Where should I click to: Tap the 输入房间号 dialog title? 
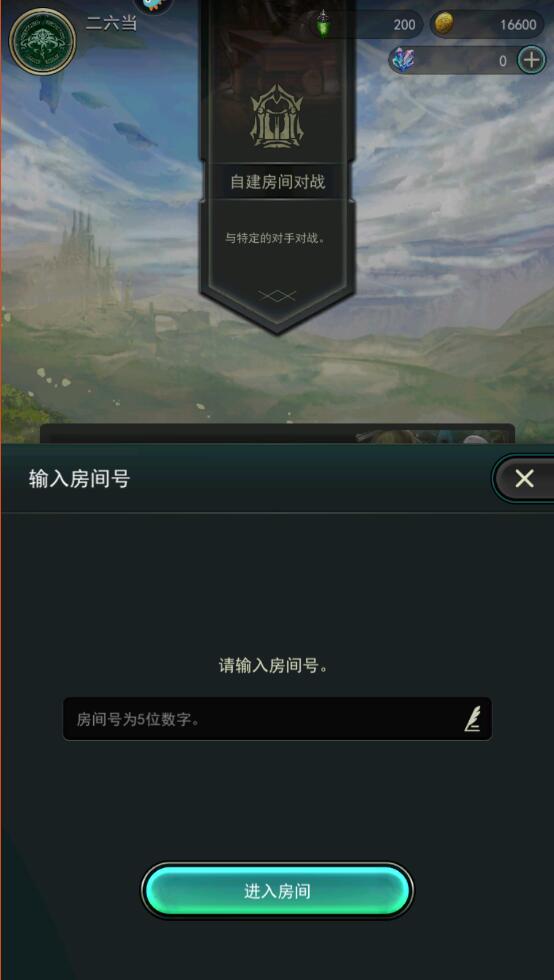(79, 479)
